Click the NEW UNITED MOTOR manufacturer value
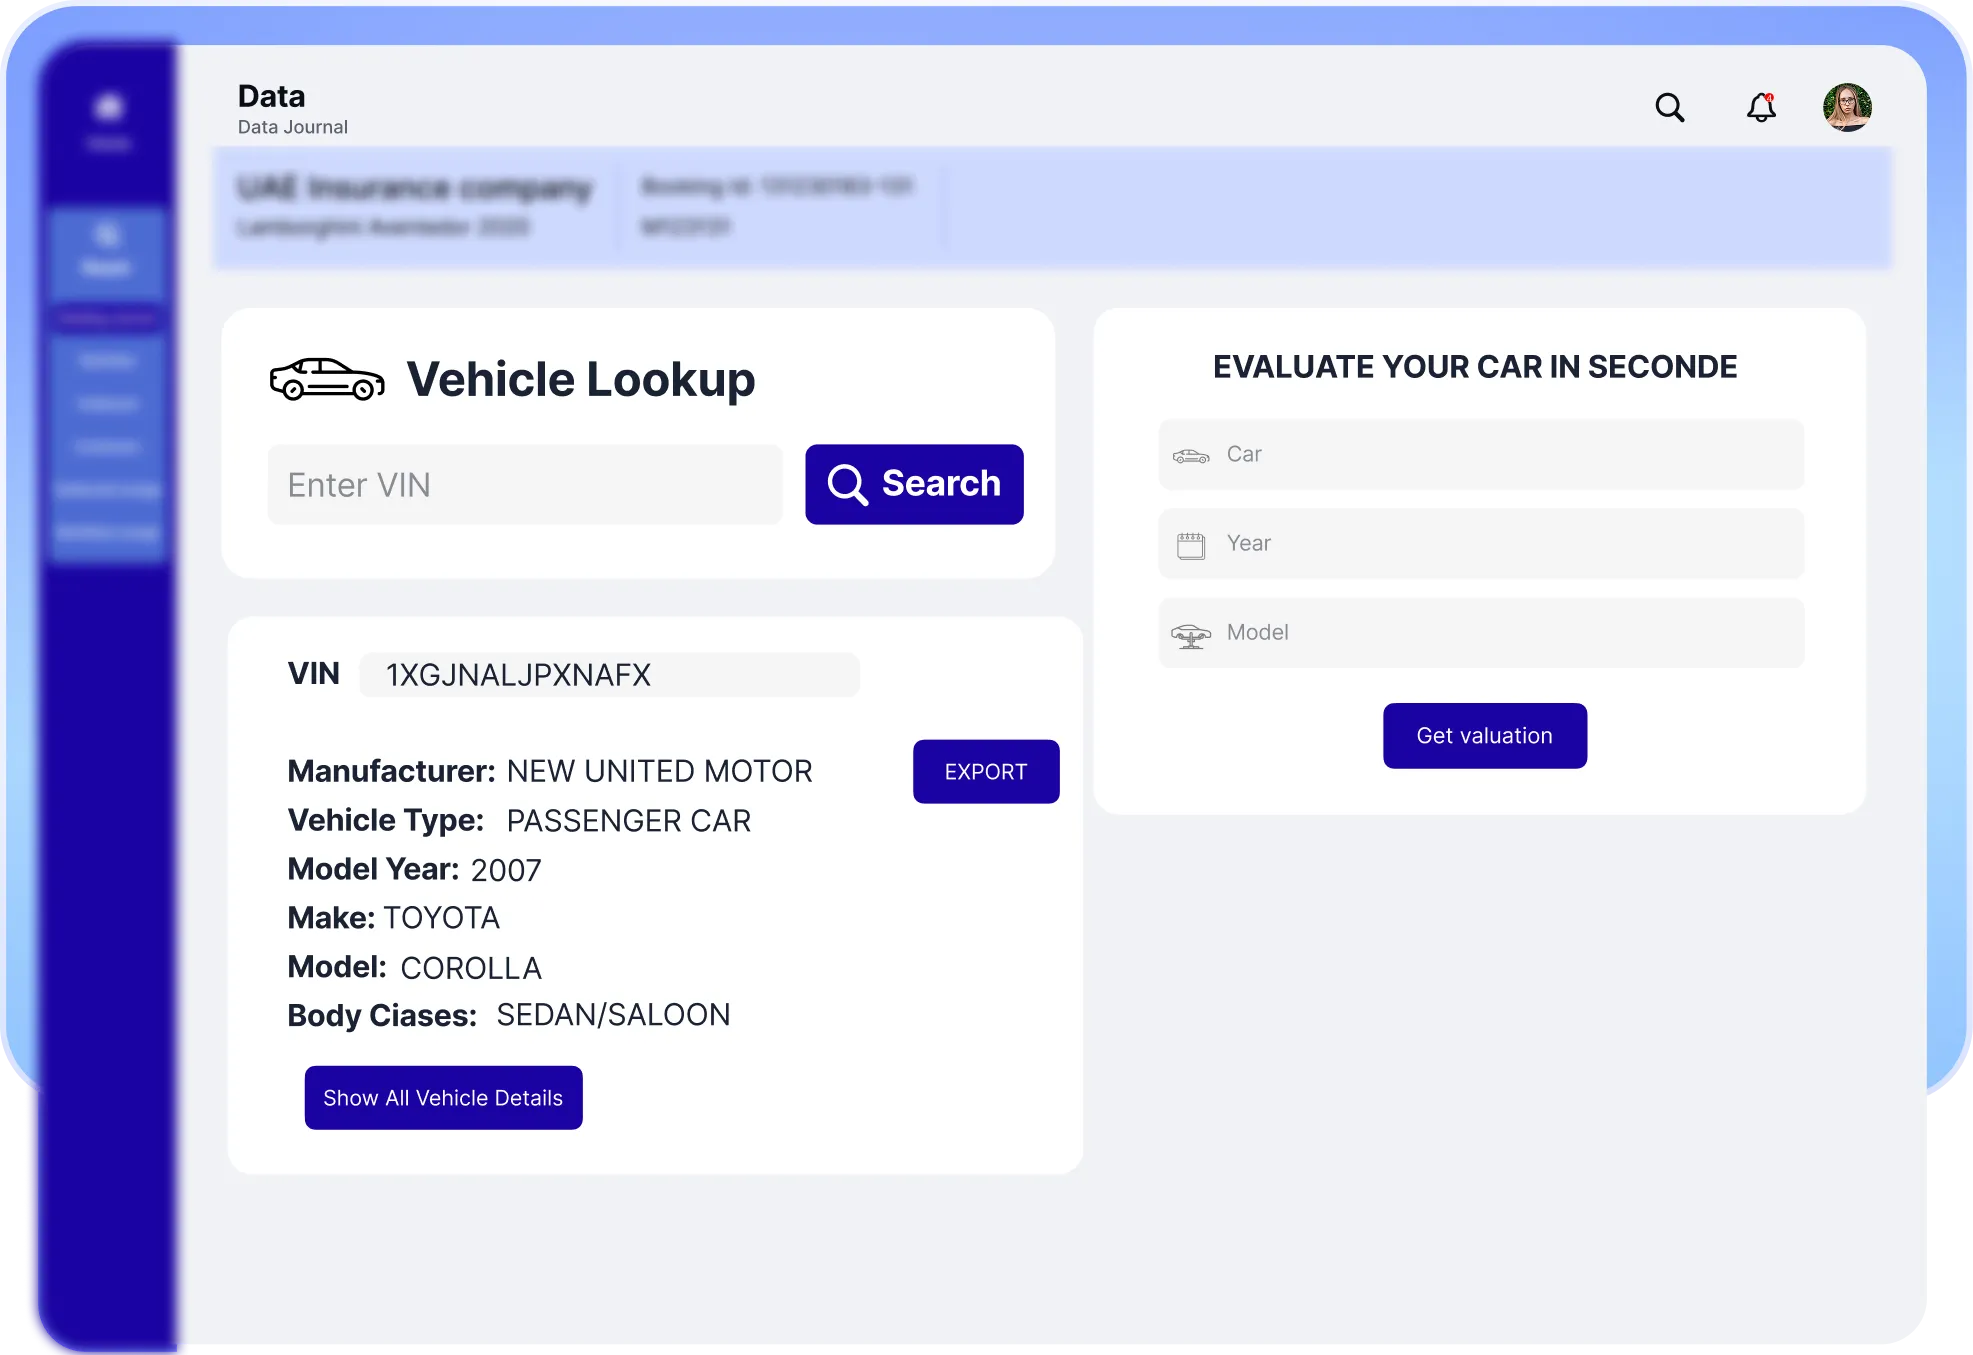The height and width of the screenshot is (1355, 1973). (x=659, y=771)
